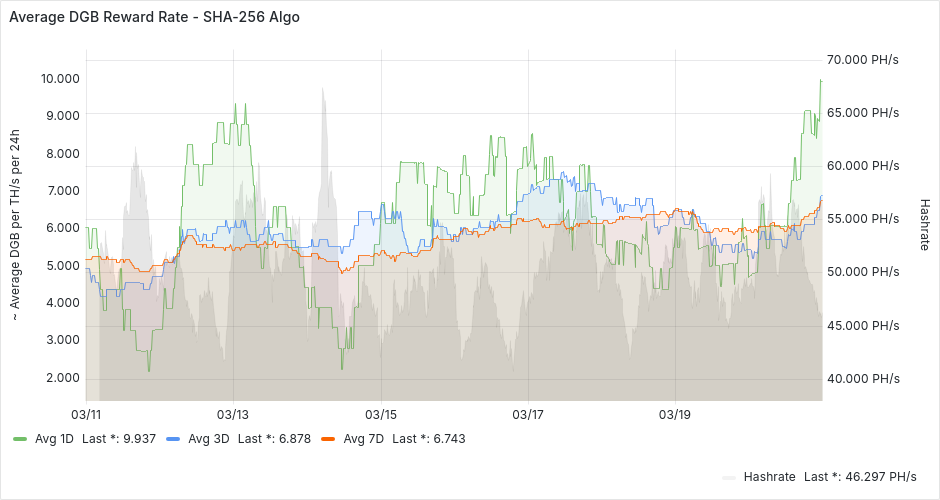This screenshot has height=500, width=940.
Task: Toggle the Avg 7D series in legend
Action: [x=362, y=438]
